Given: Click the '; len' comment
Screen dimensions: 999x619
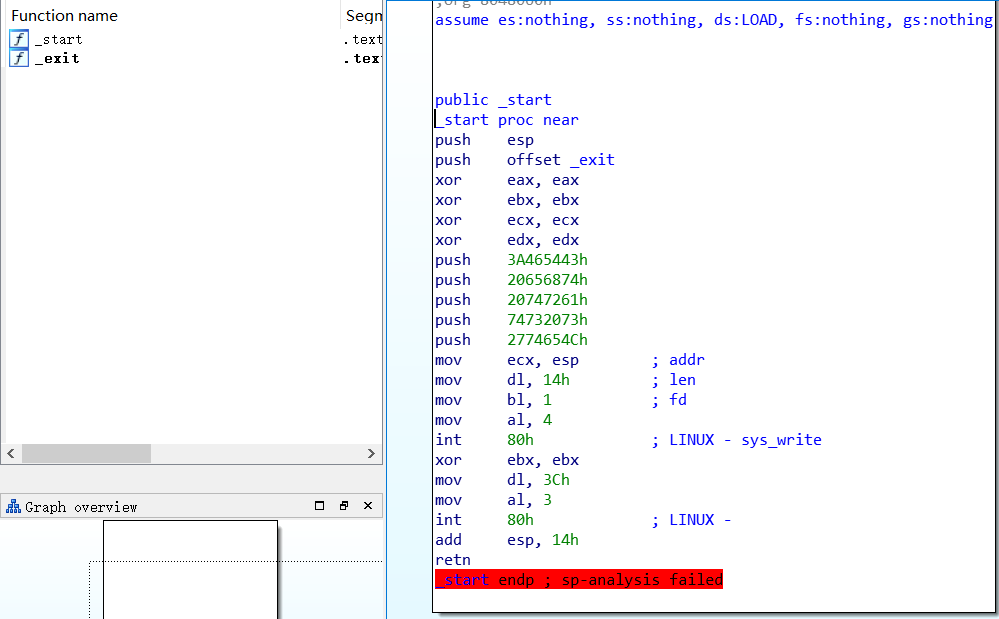Looking at the screenshot, I should pos(673,380).
